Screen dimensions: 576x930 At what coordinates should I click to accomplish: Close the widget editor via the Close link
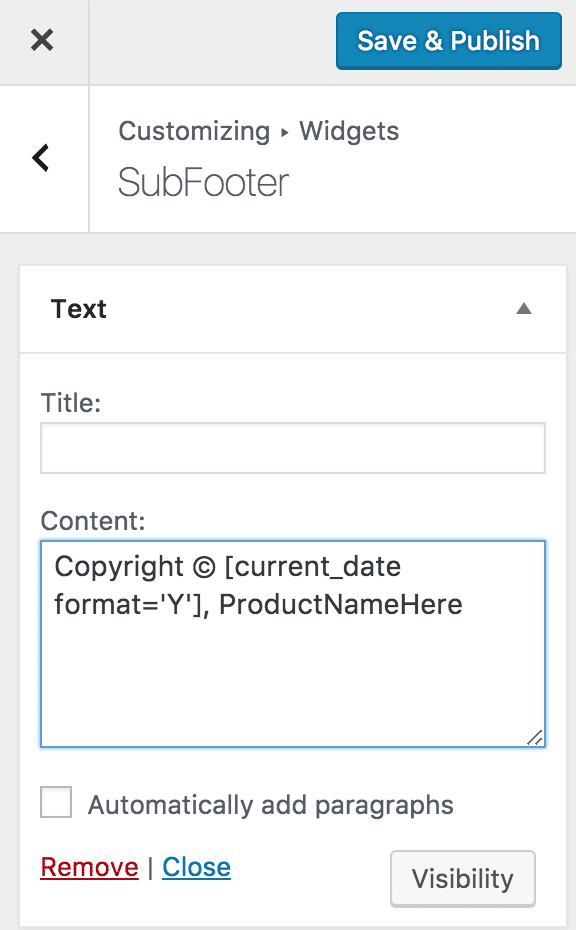[x=196, y=867]
